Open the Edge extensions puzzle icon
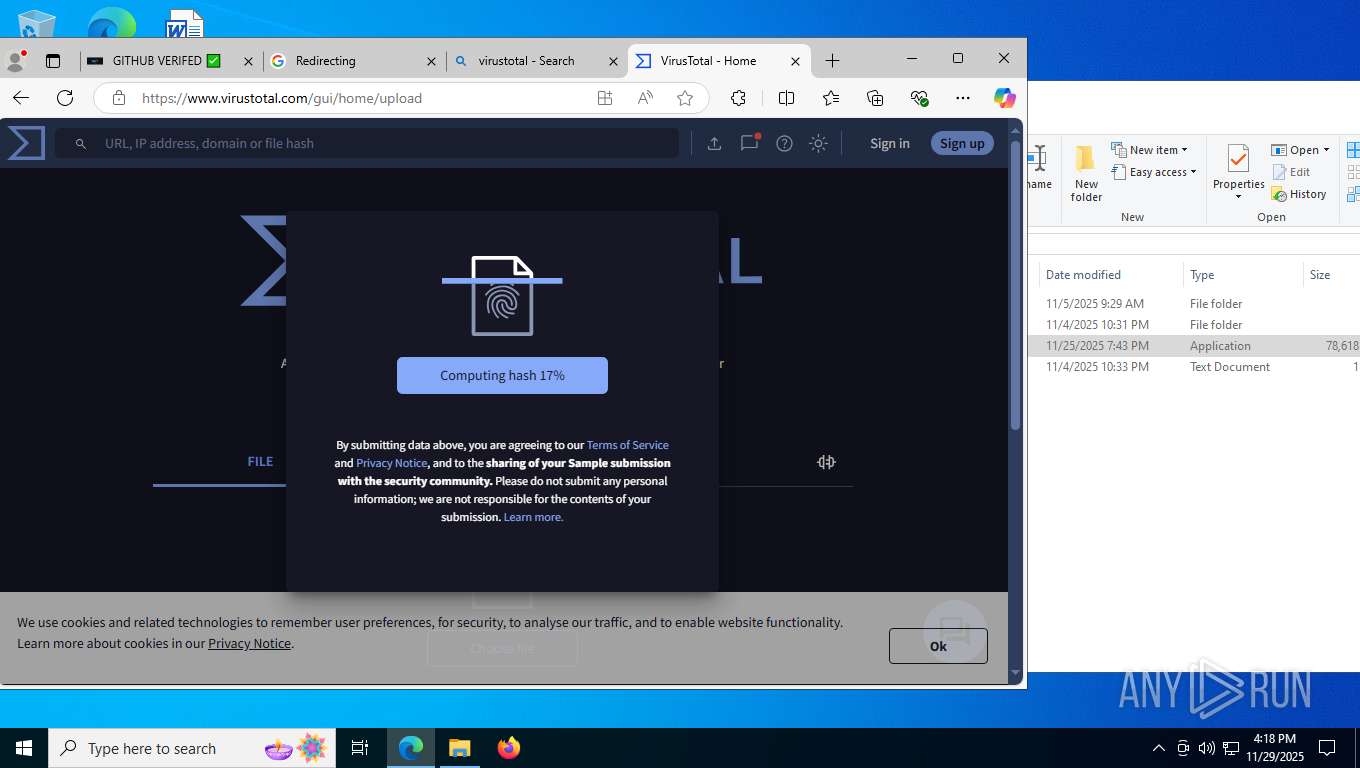Screen dimensions: 1360x768 [738, 98]
